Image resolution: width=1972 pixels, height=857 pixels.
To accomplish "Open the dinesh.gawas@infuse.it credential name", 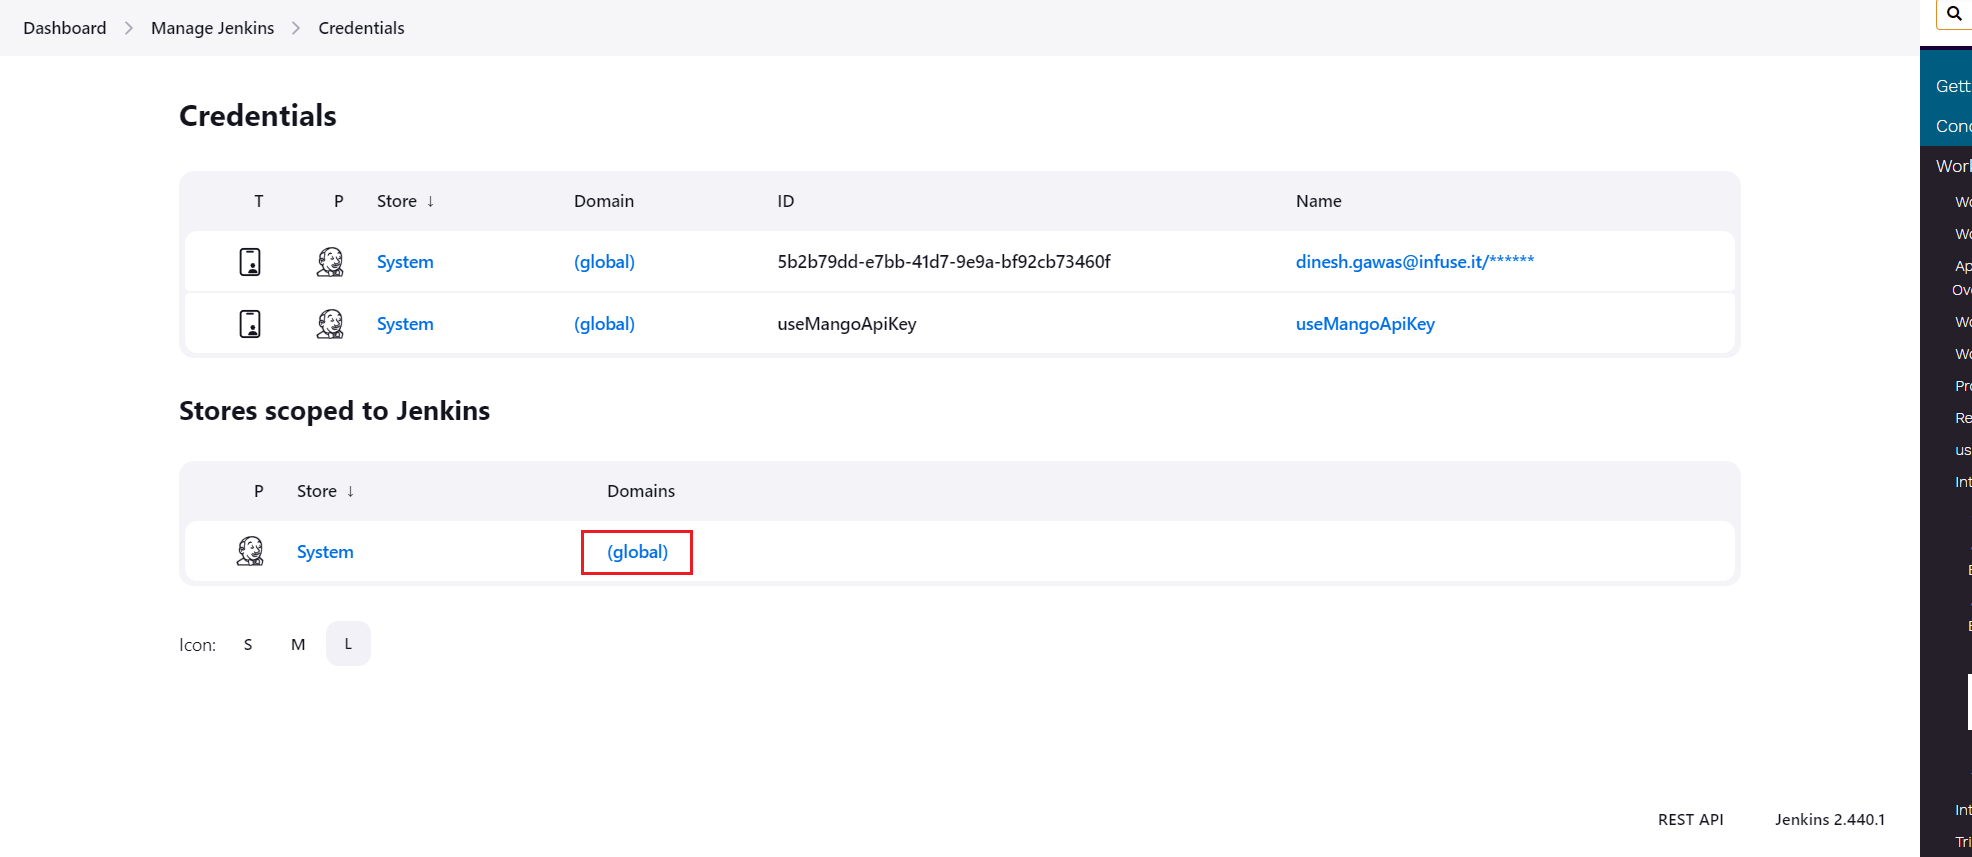I will coord(1415,262).
